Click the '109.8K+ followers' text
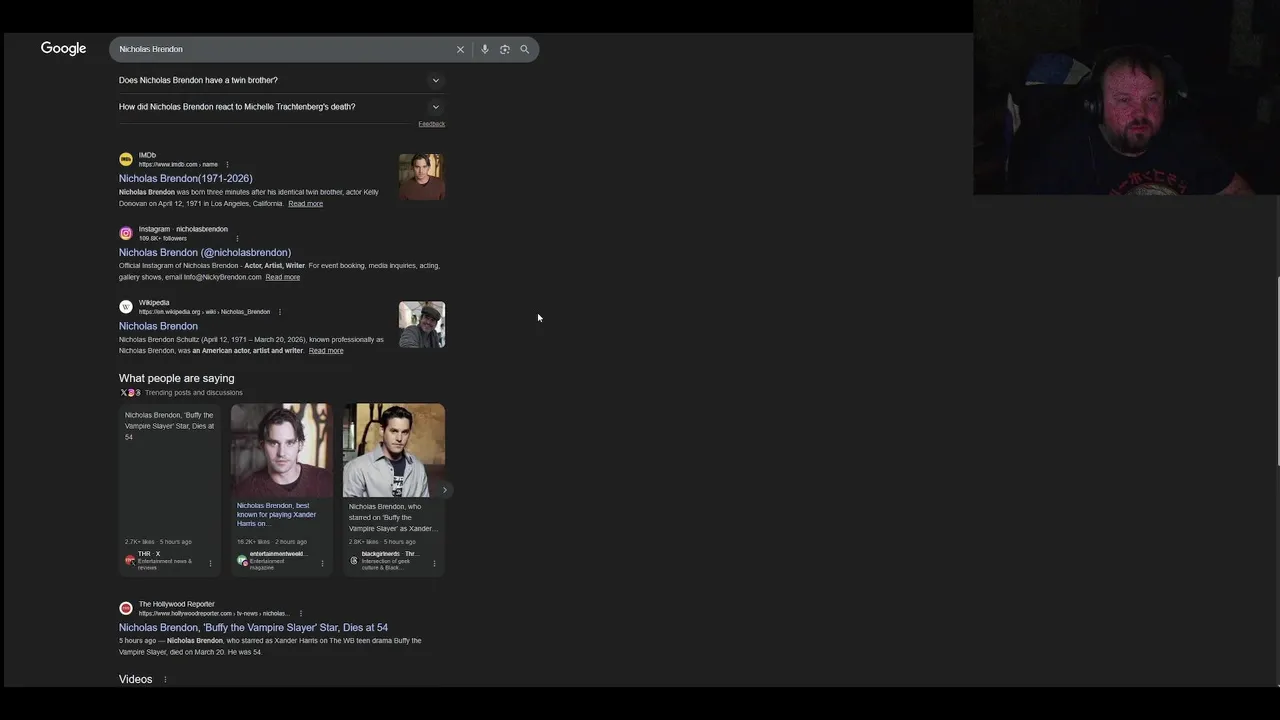 (x=163, y=239)
